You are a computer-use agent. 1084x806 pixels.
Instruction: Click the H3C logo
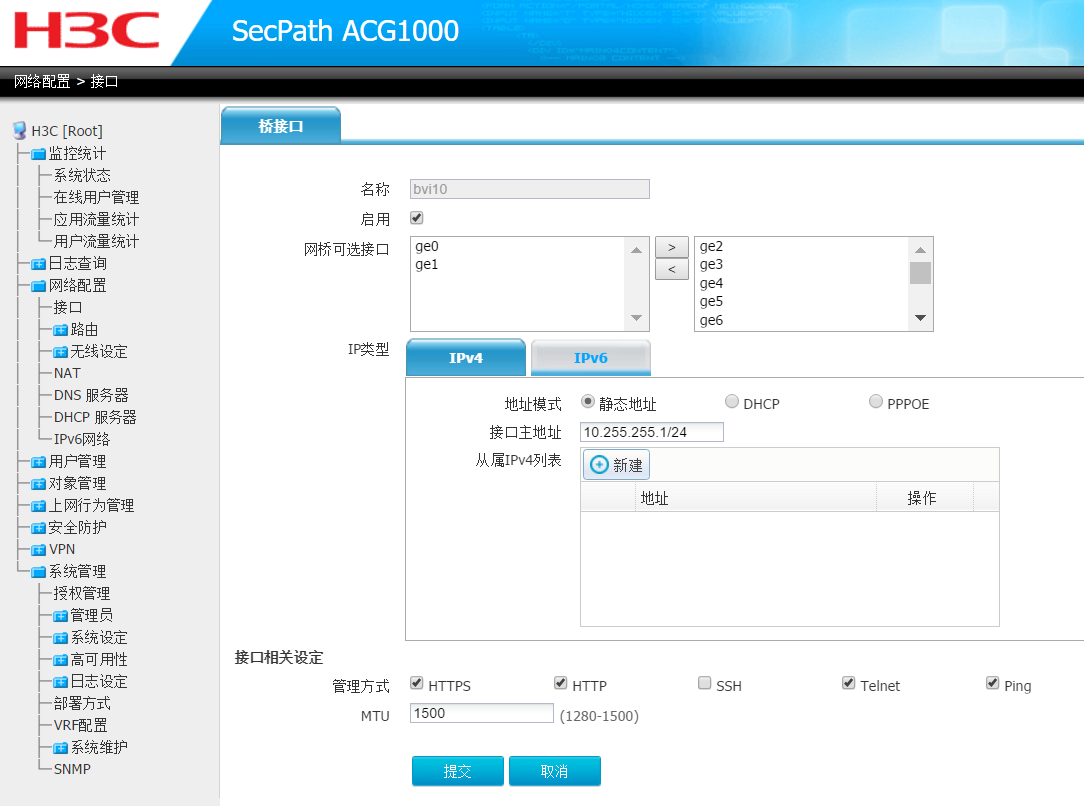86,30
